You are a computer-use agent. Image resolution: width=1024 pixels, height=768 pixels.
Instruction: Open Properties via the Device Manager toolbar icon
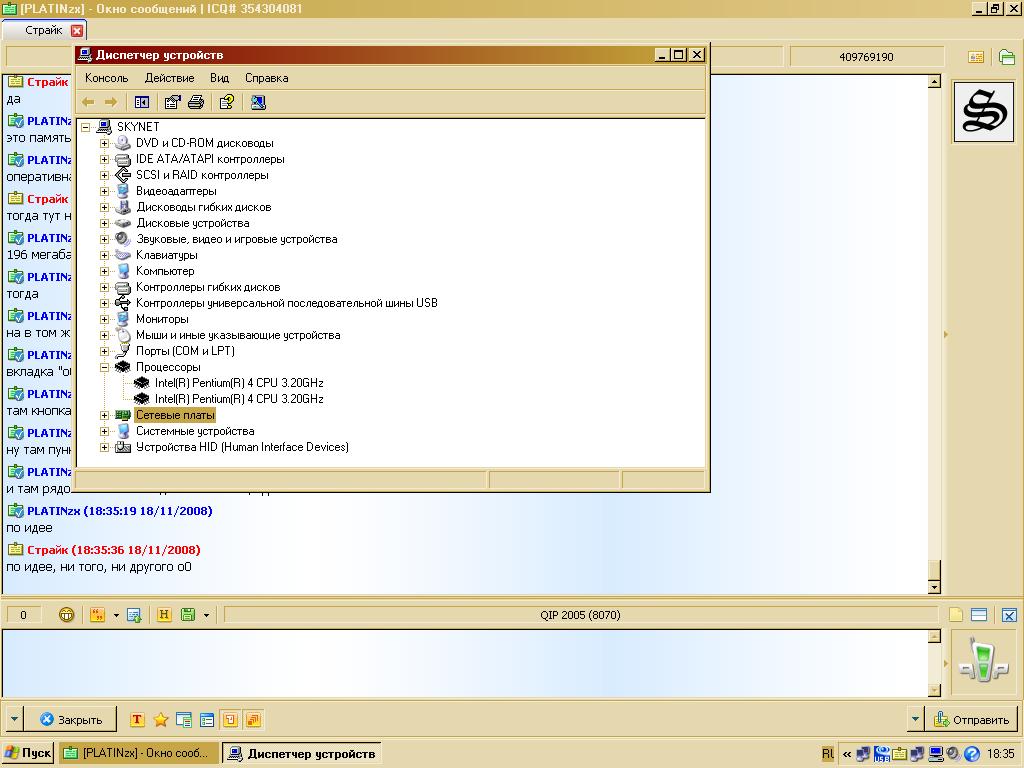click(172, 102)
